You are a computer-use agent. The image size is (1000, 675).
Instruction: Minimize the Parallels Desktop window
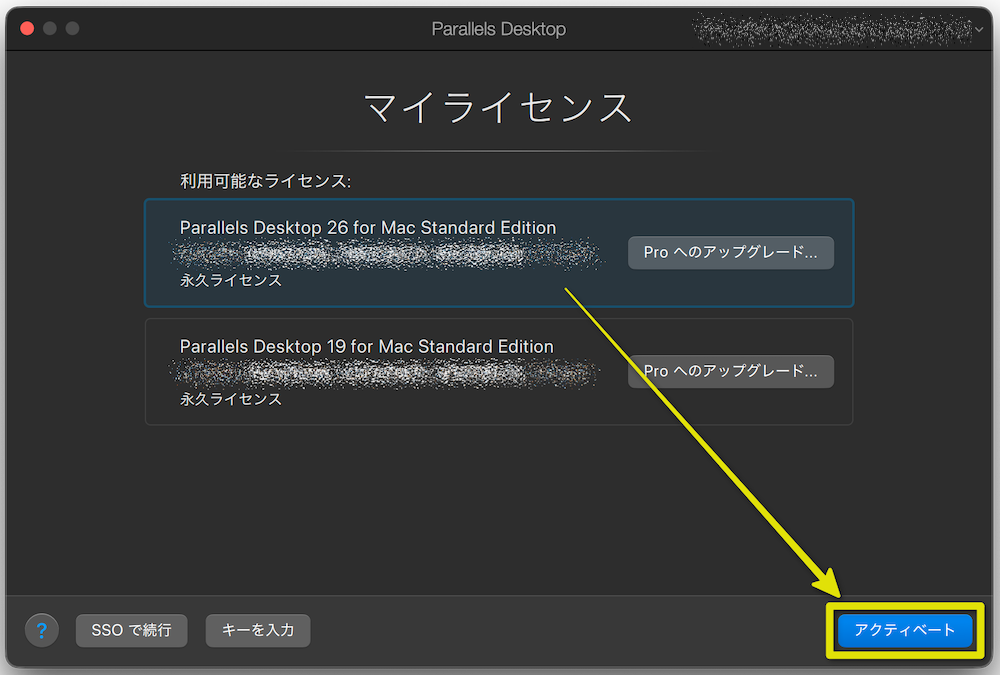click(x=48, y=28)
